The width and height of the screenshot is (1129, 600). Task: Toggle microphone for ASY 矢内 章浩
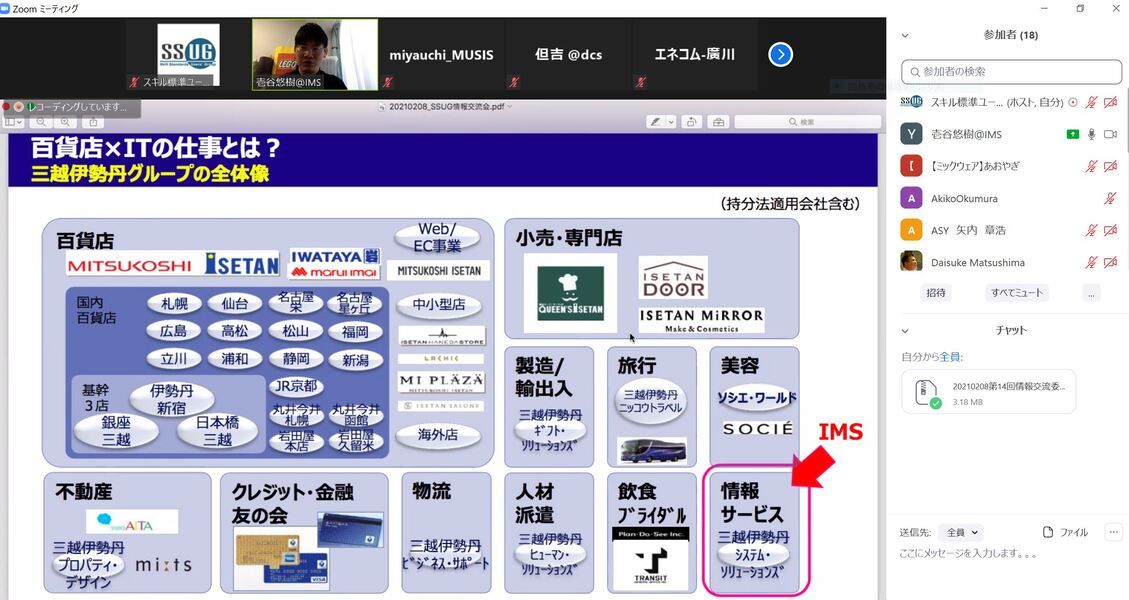(x=1092, y=230)
